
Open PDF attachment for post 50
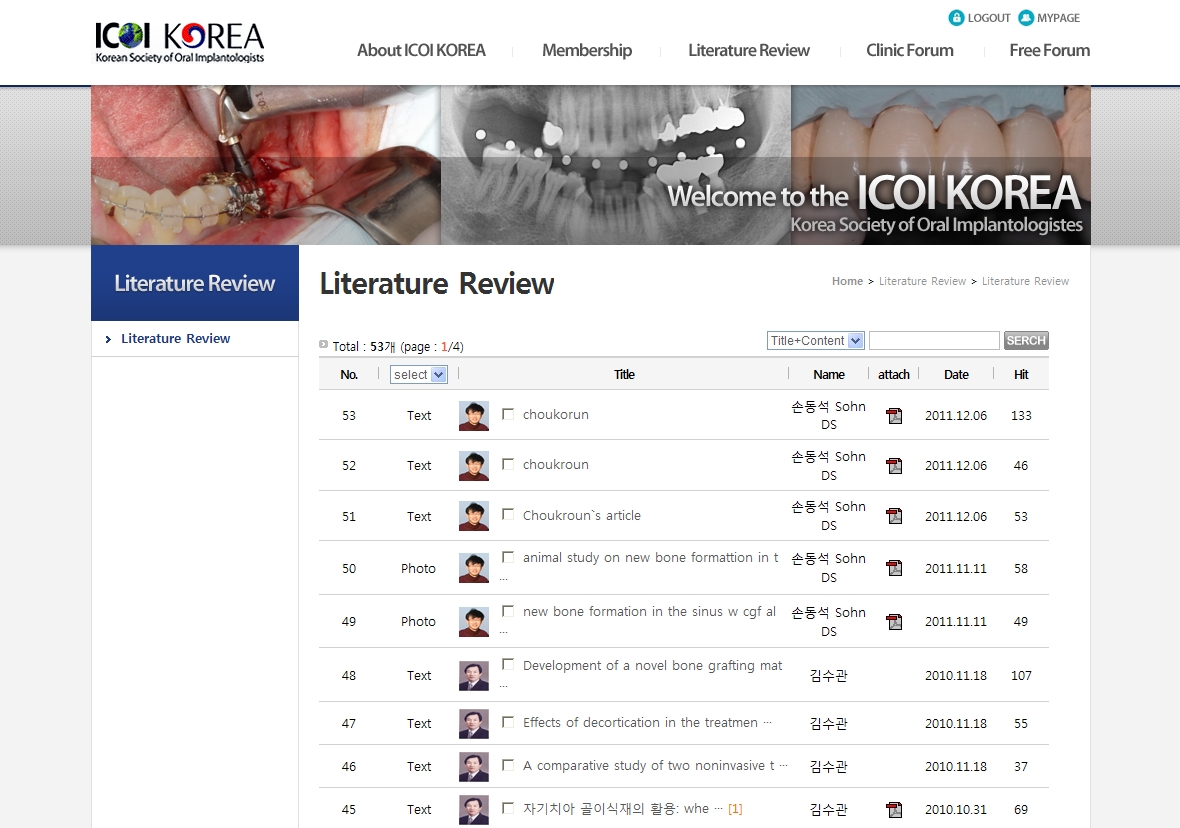894,568
